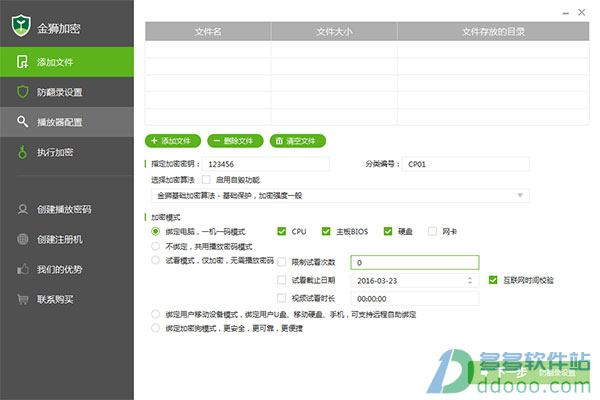The image size is (600, 400).
Task: Click the green 添加文件 button
Action: tap(173, 141)
